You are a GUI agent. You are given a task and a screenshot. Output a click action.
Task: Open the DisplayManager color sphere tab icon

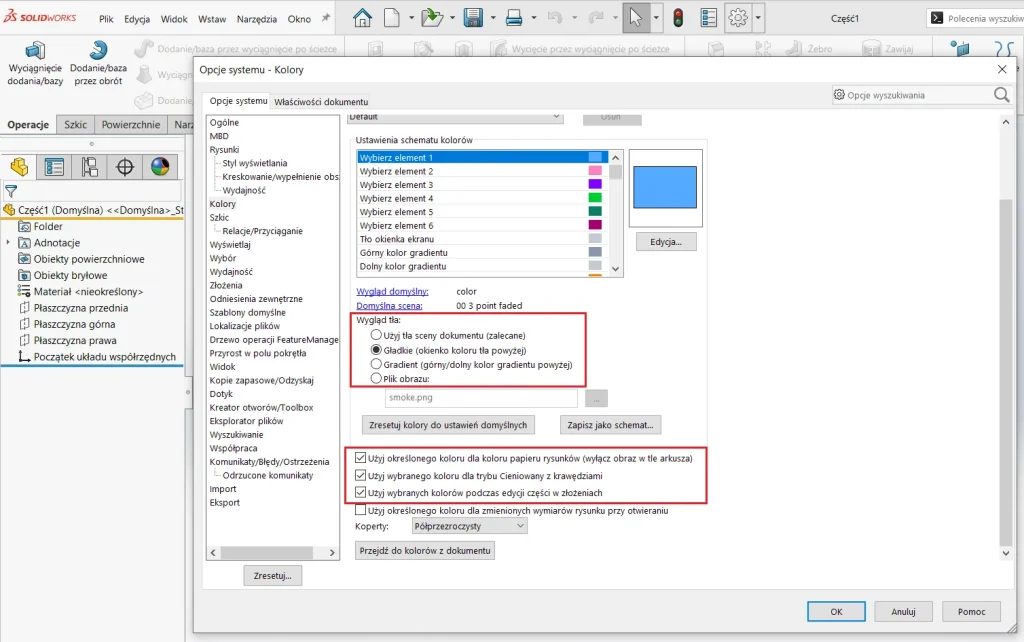tap(160, 167)
